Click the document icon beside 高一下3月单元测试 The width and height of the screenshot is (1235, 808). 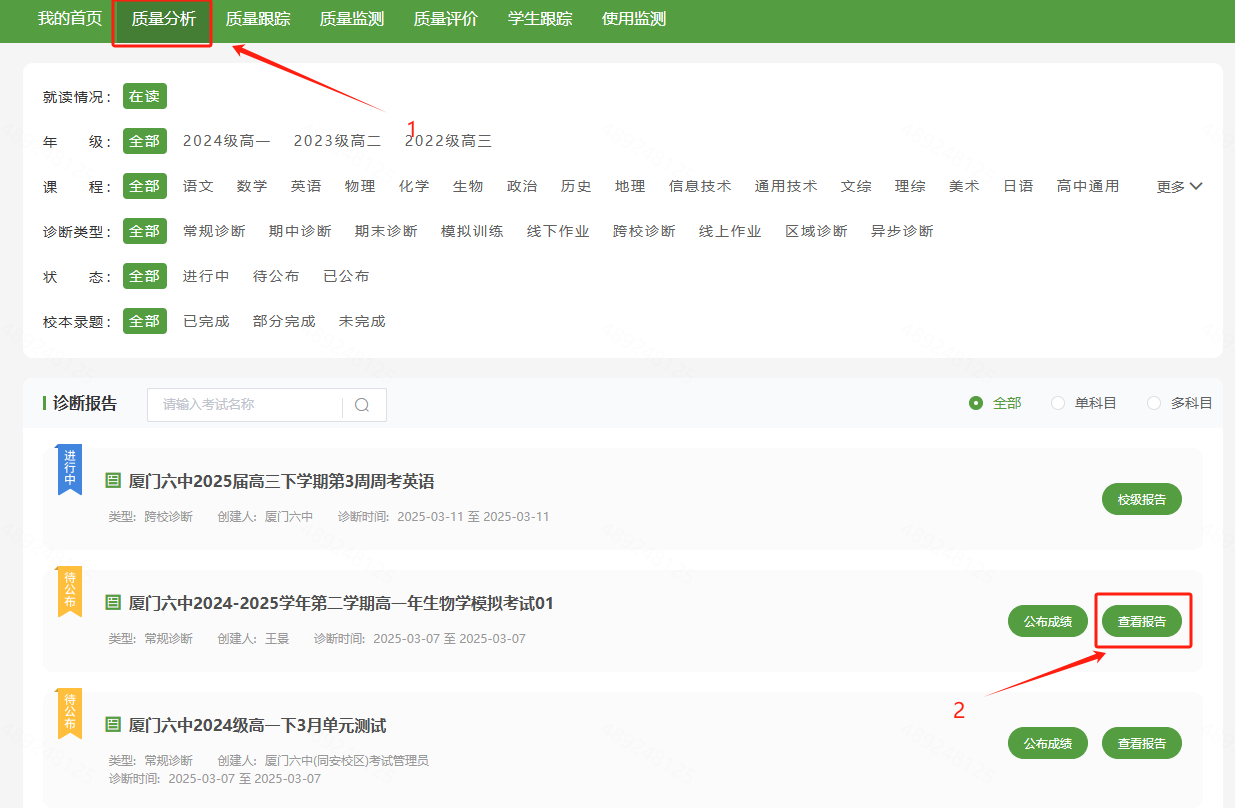[113, 725]
